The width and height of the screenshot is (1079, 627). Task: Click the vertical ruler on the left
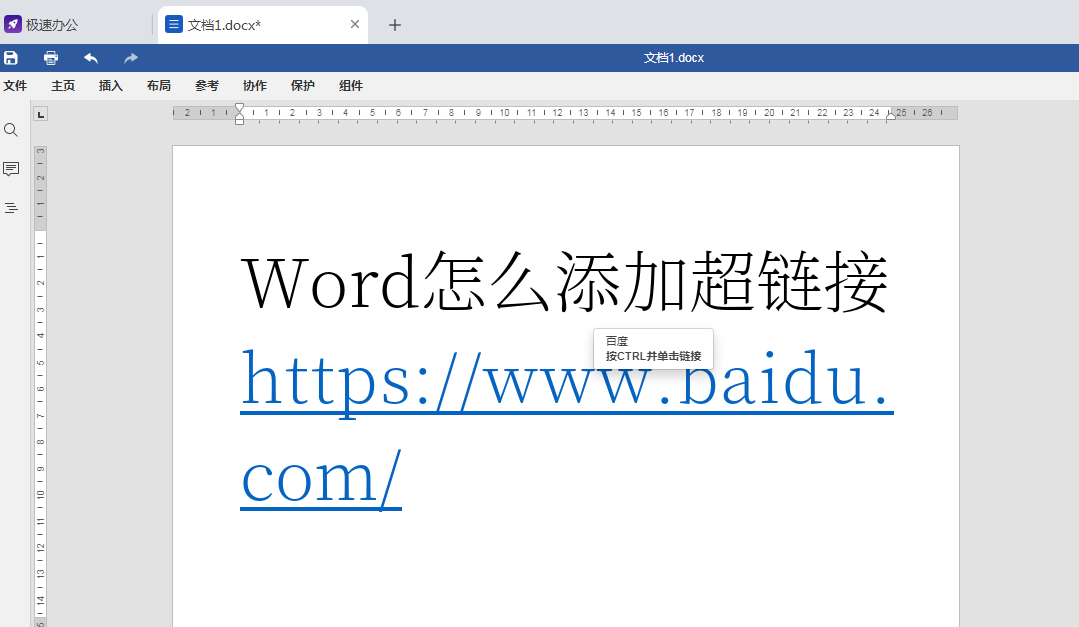pos(41,385)
